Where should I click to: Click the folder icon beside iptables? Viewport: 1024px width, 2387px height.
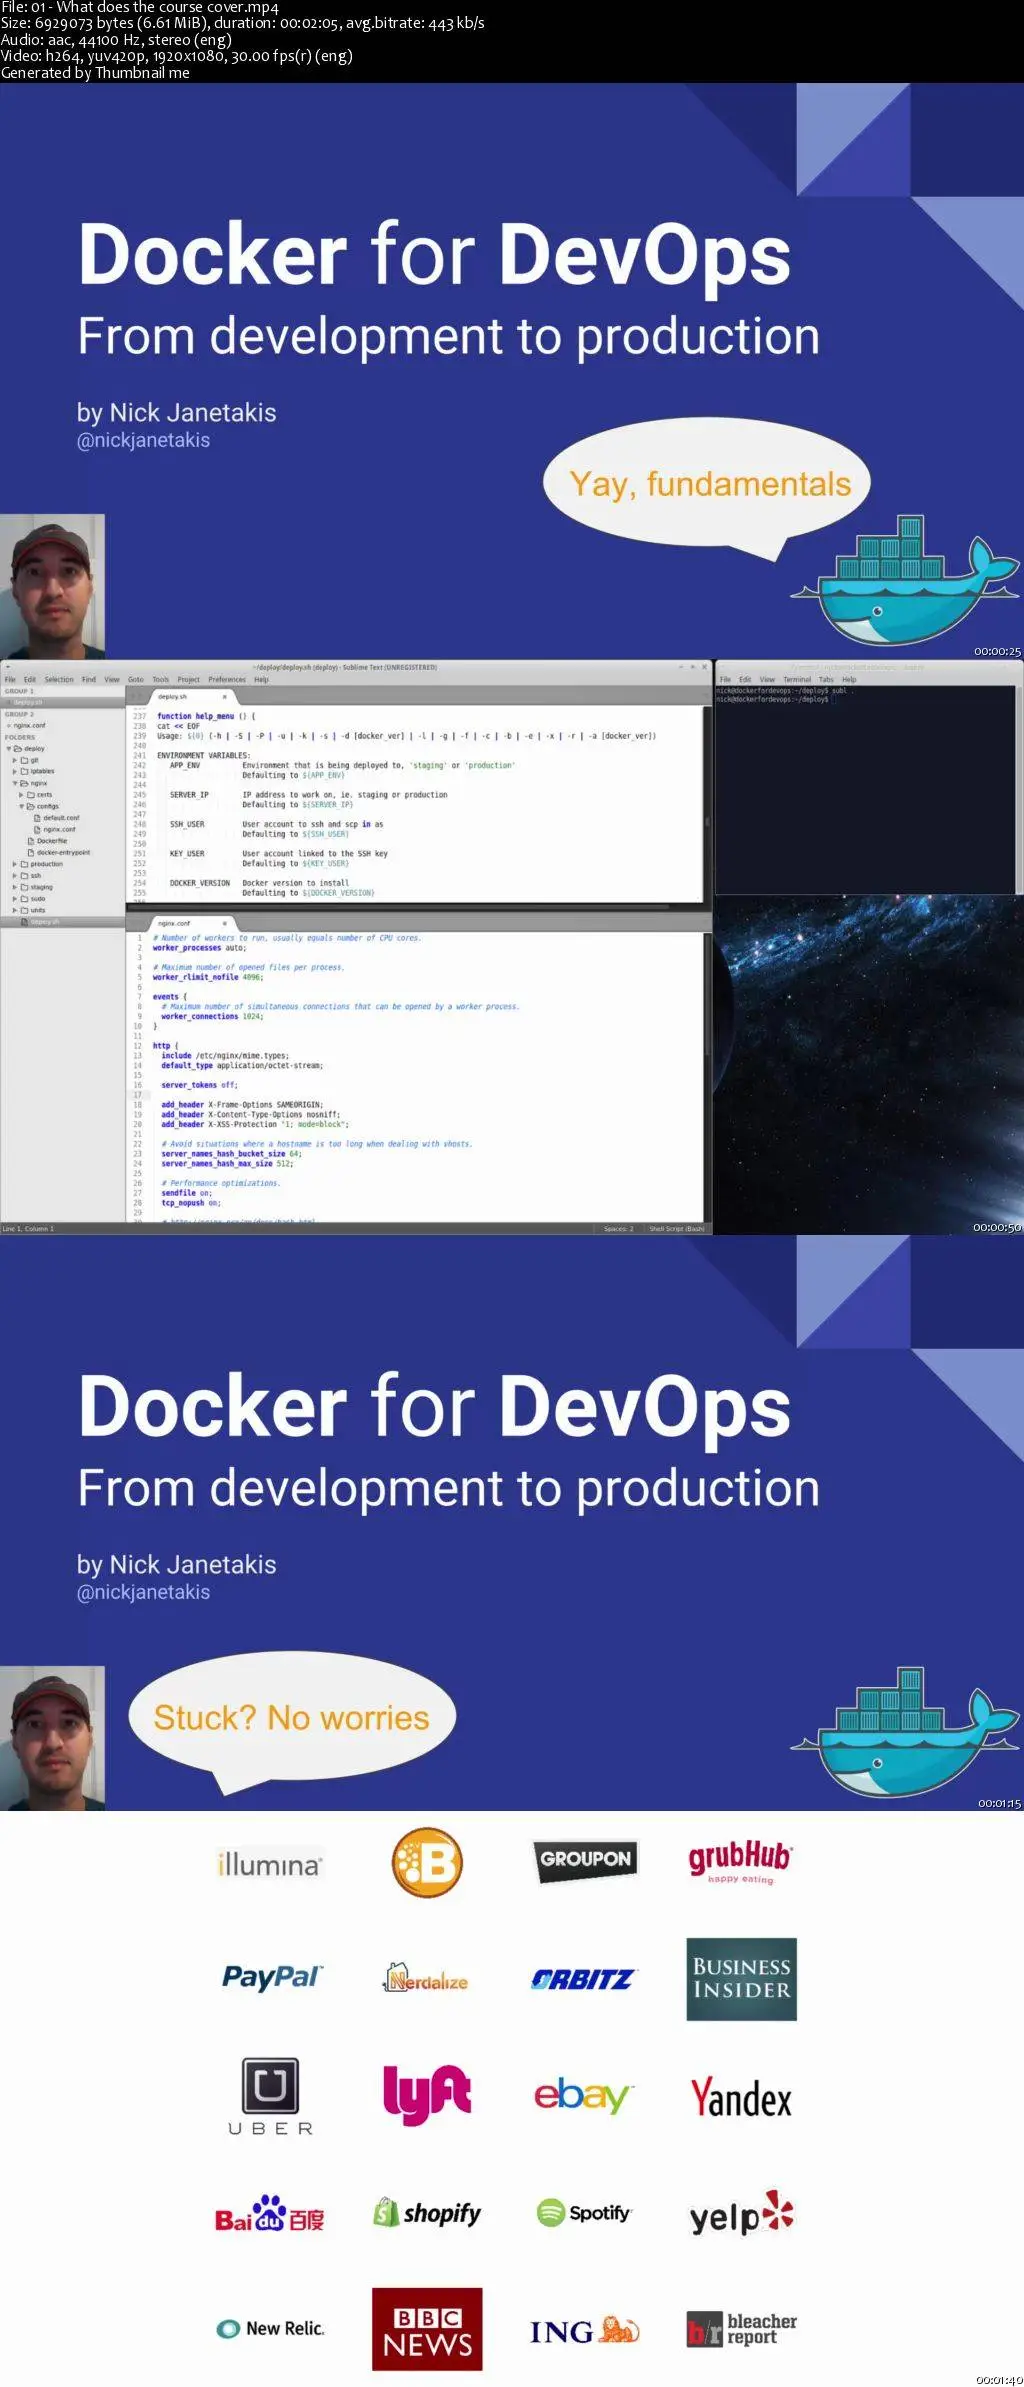pos(24,771)
